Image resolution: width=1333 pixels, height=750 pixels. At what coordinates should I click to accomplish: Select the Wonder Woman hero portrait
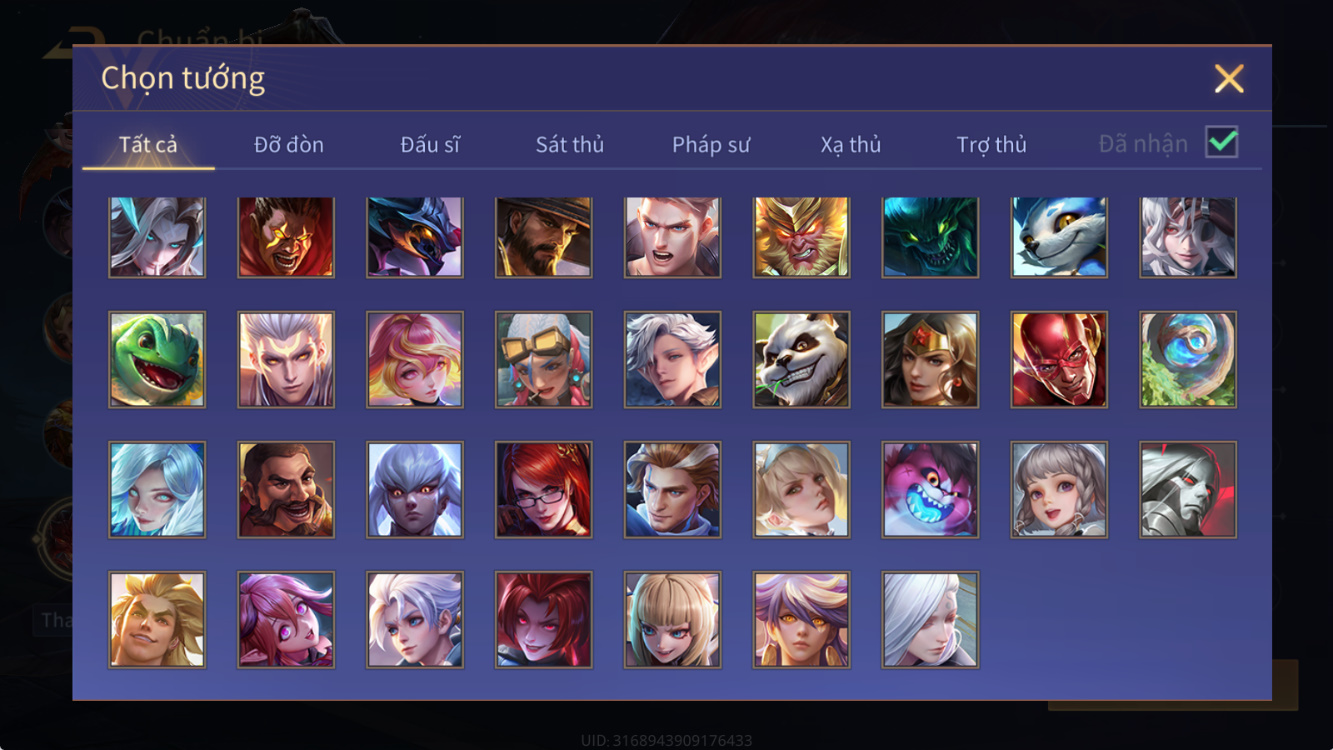[x=931, y=360]
